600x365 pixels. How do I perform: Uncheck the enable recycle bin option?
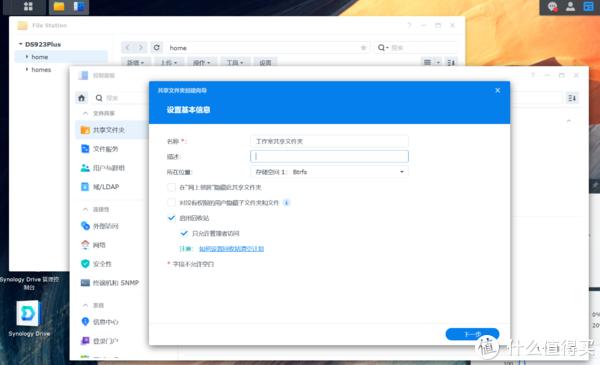(x=171, y=218)
